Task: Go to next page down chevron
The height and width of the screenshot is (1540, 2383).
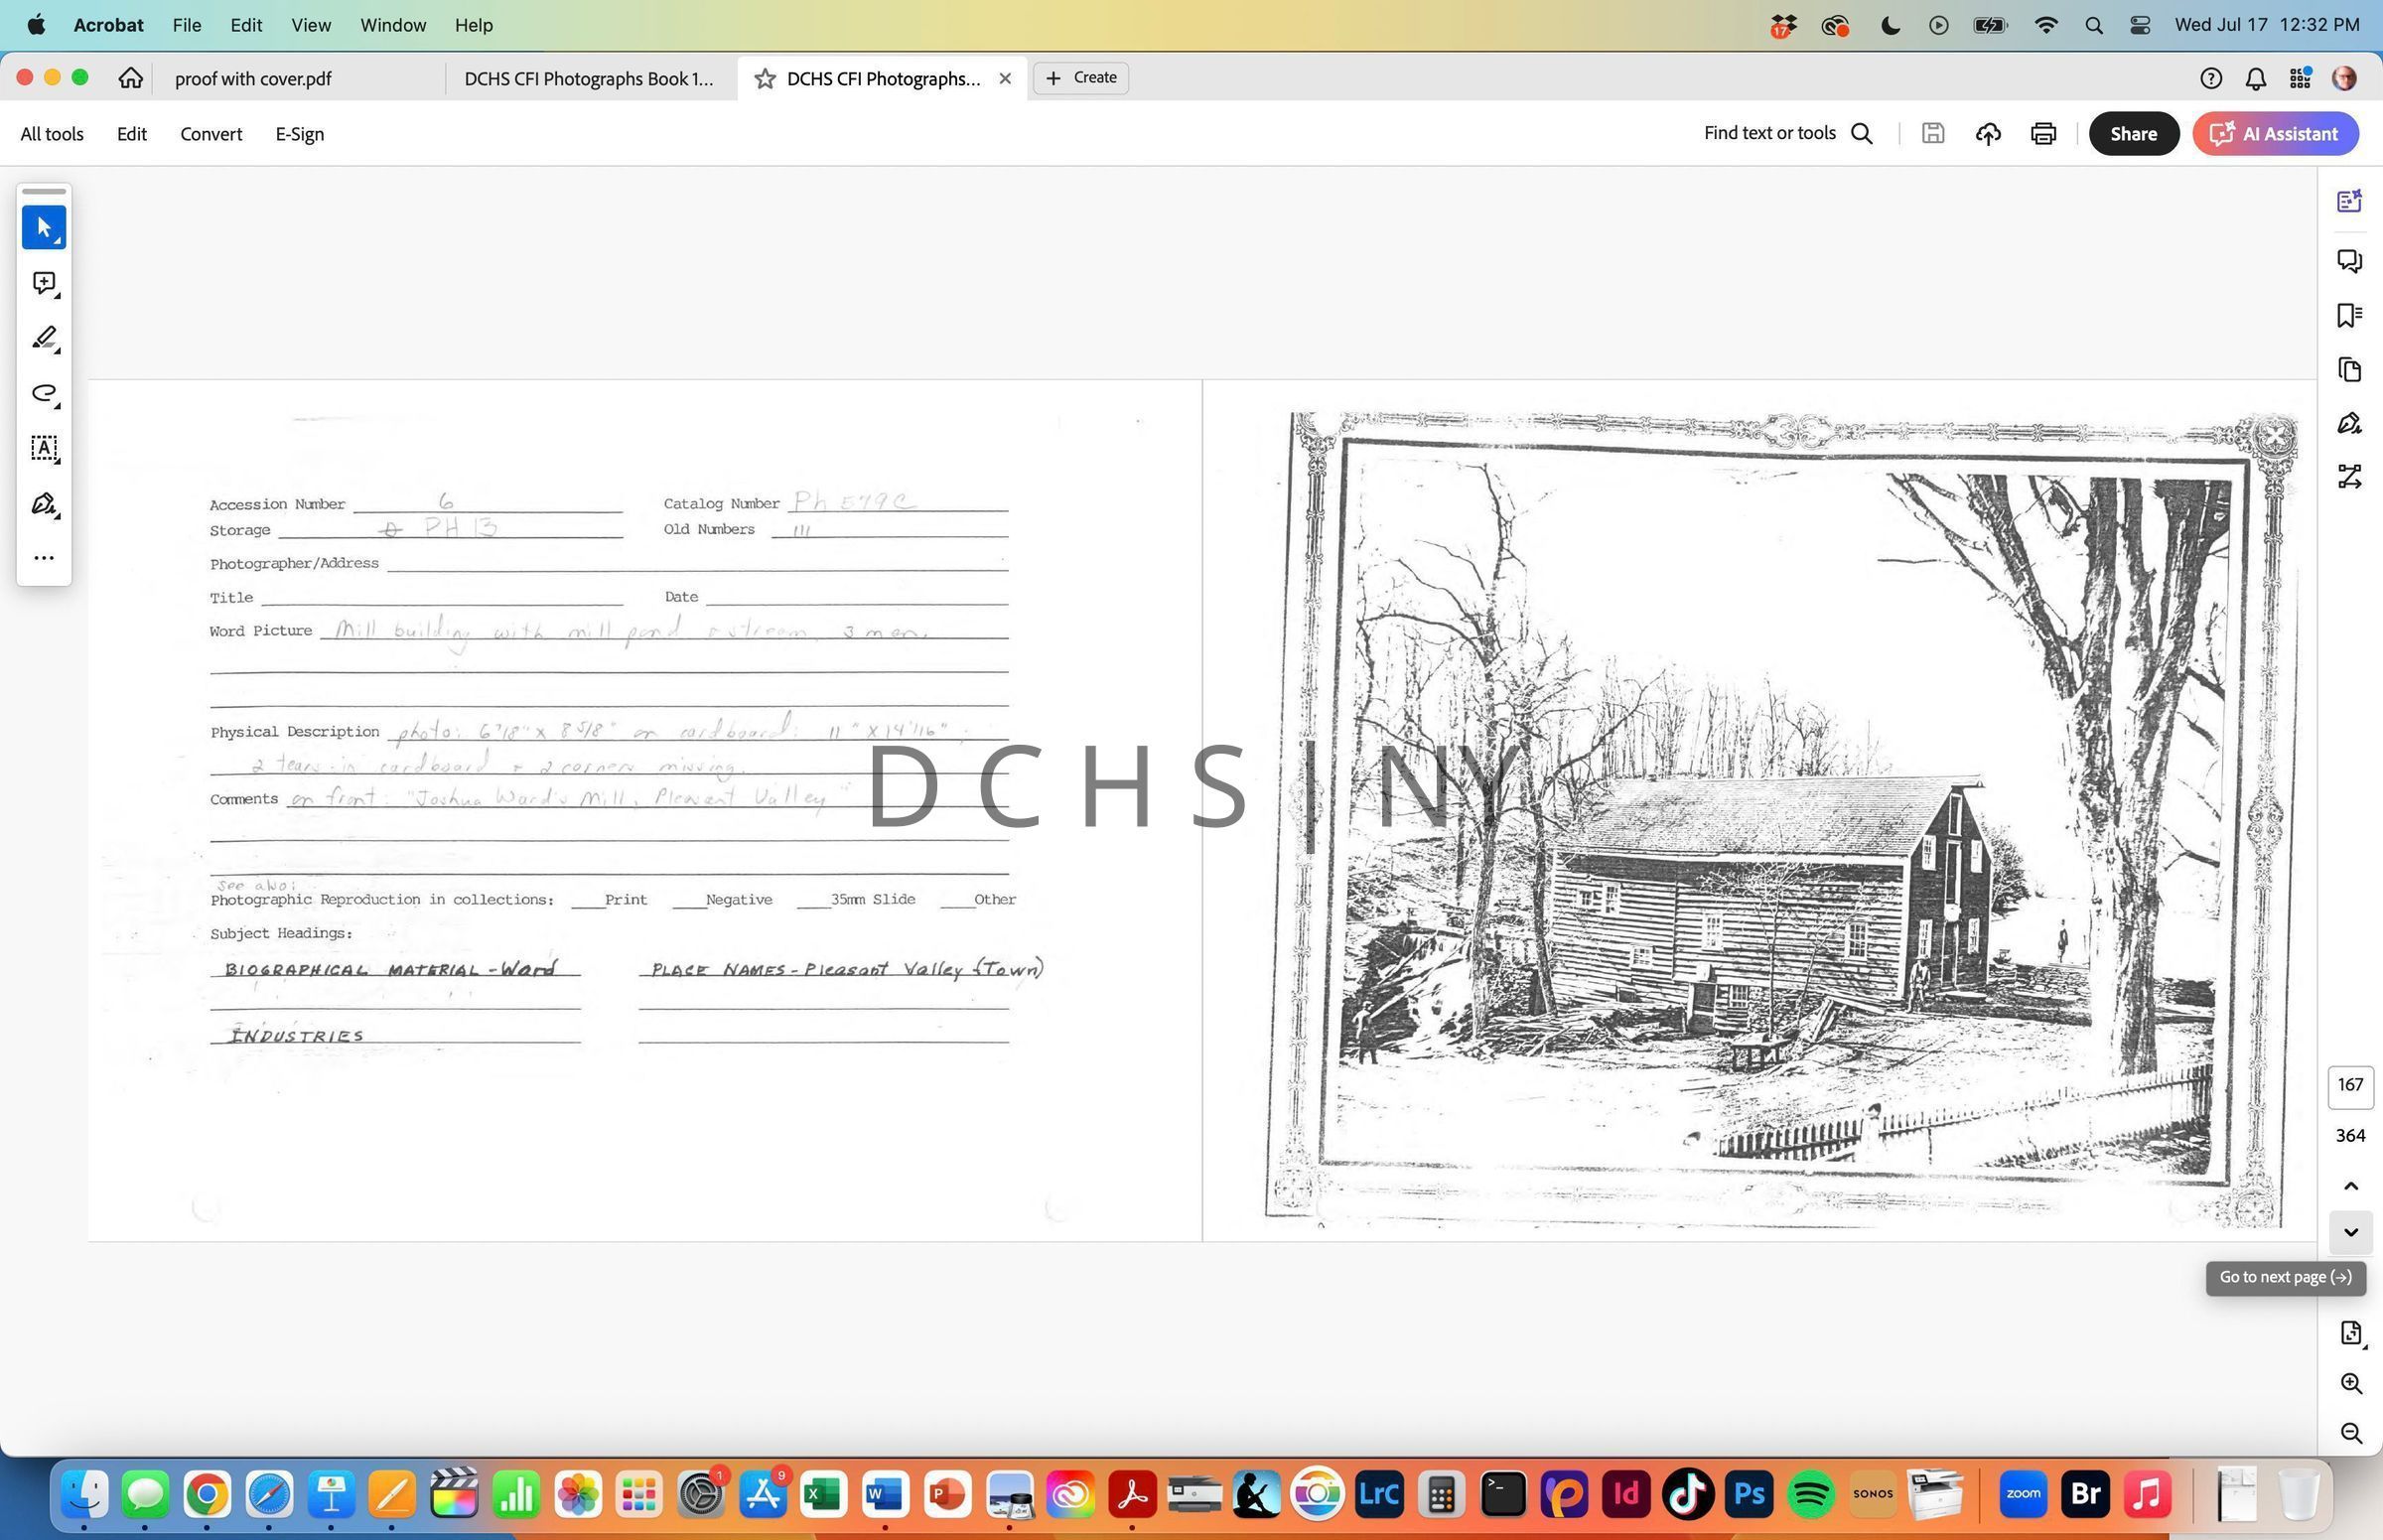Action: click(x=2350, y=1232)
